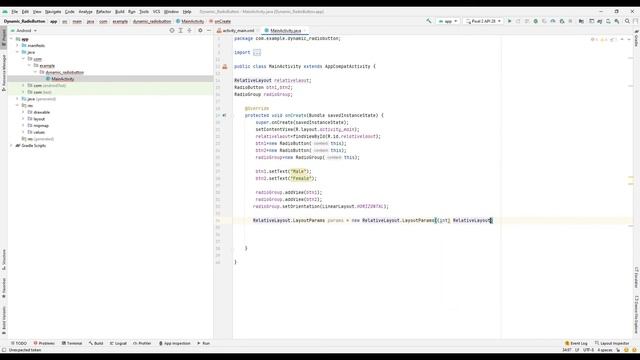Expand the mipmap folder
The width and height of the screenshot is (640, 360).
point(23,125)
